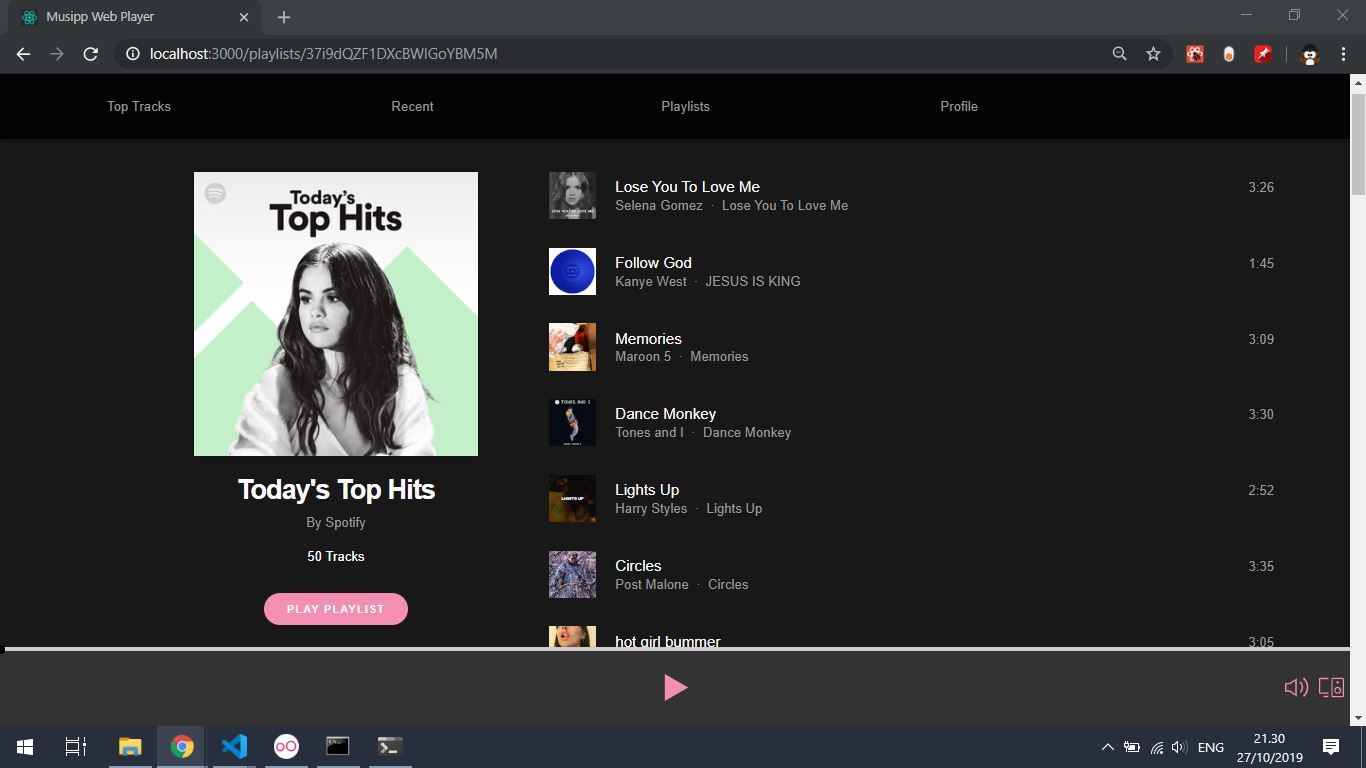Image resolution: width=1366 pixels, height=768 pixels.
Task: Click the artist name Maroon 5
Action: (643, 356)
